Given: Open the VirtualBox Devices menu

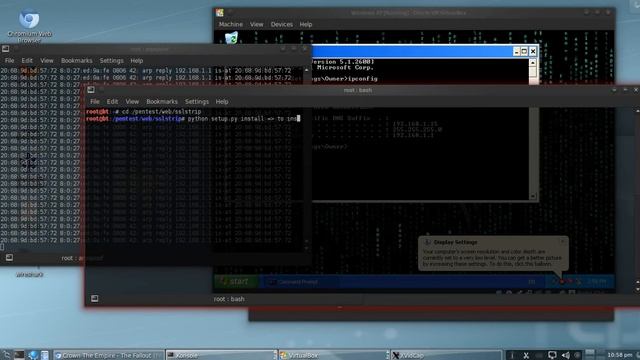Looking at the screenshot, I should [x=282, y=24].
